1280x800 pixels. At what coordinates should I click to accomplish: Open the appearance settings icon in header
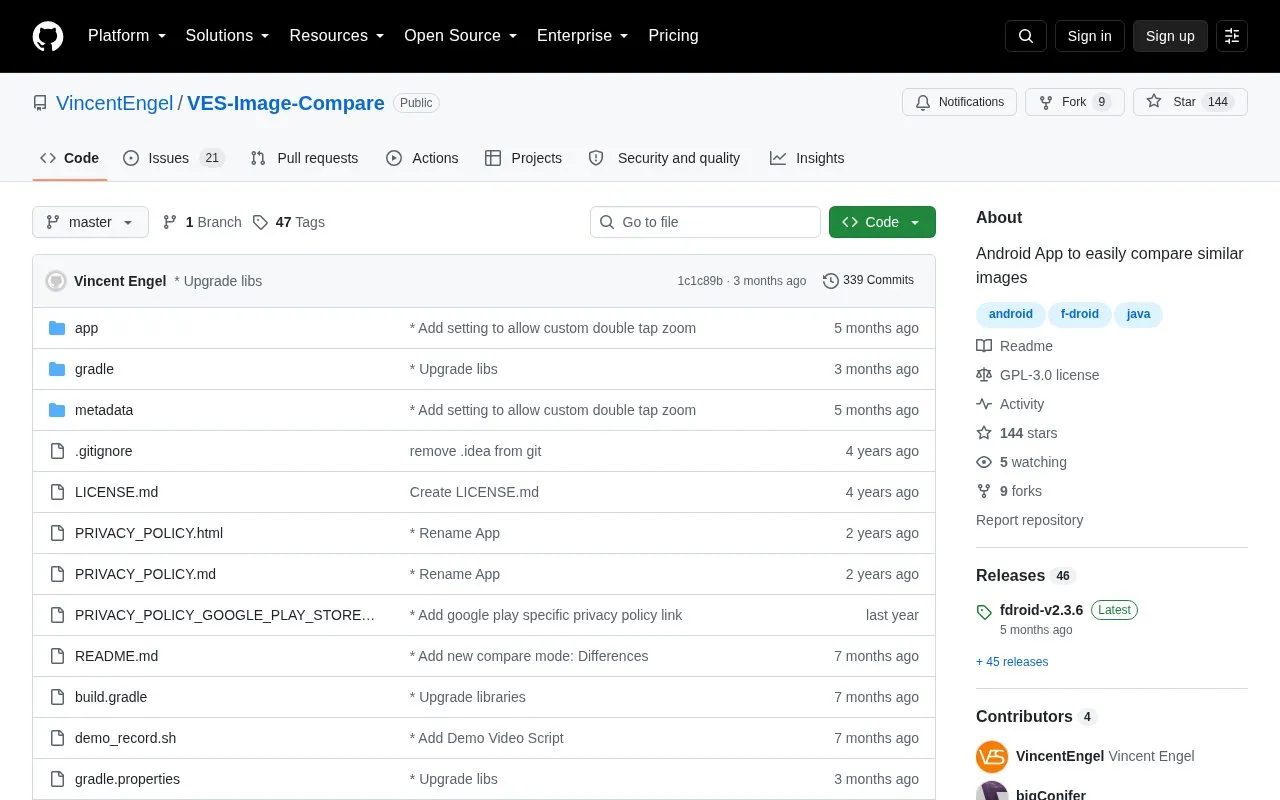coord(1232,36)
